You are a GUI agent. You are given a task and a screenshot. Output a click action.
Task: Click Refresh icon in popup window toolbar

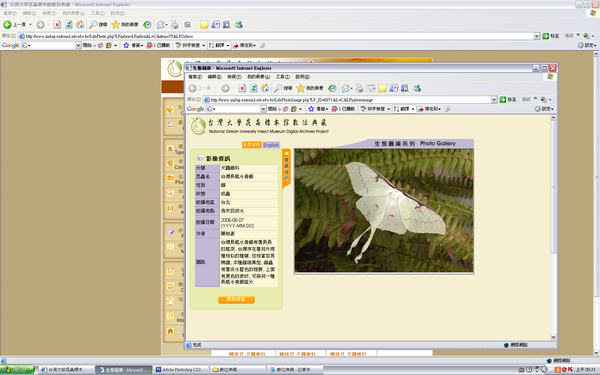tap(254, 88)
